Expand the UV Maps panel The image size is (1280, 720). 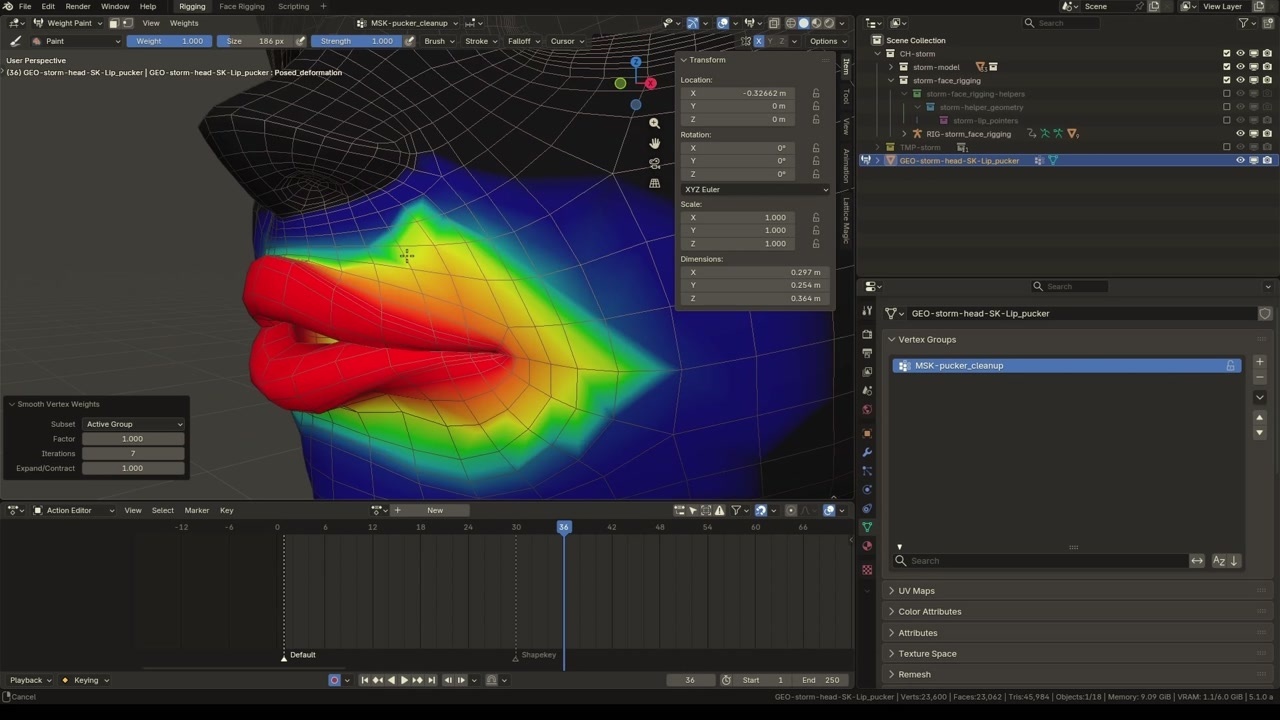[x=916, y=591]
